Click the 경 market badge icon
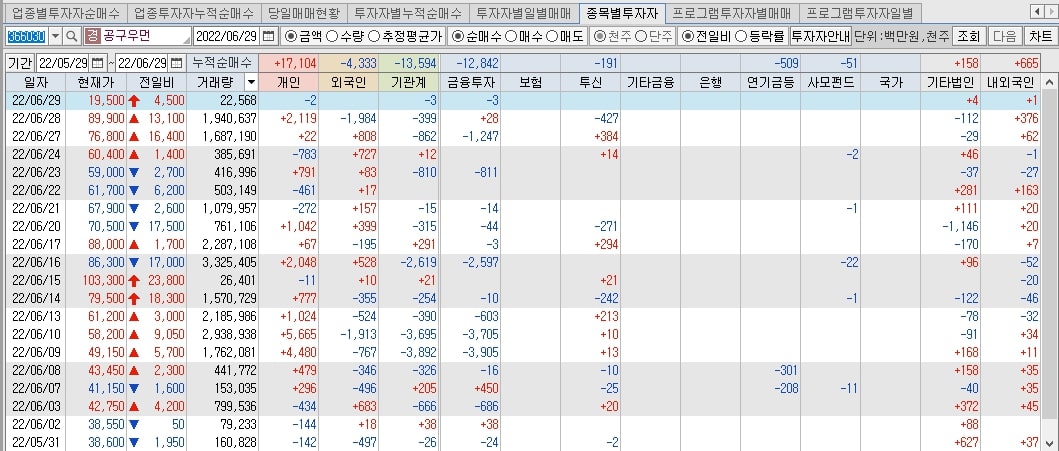The image size is (1059, 451). coord(93,36)
